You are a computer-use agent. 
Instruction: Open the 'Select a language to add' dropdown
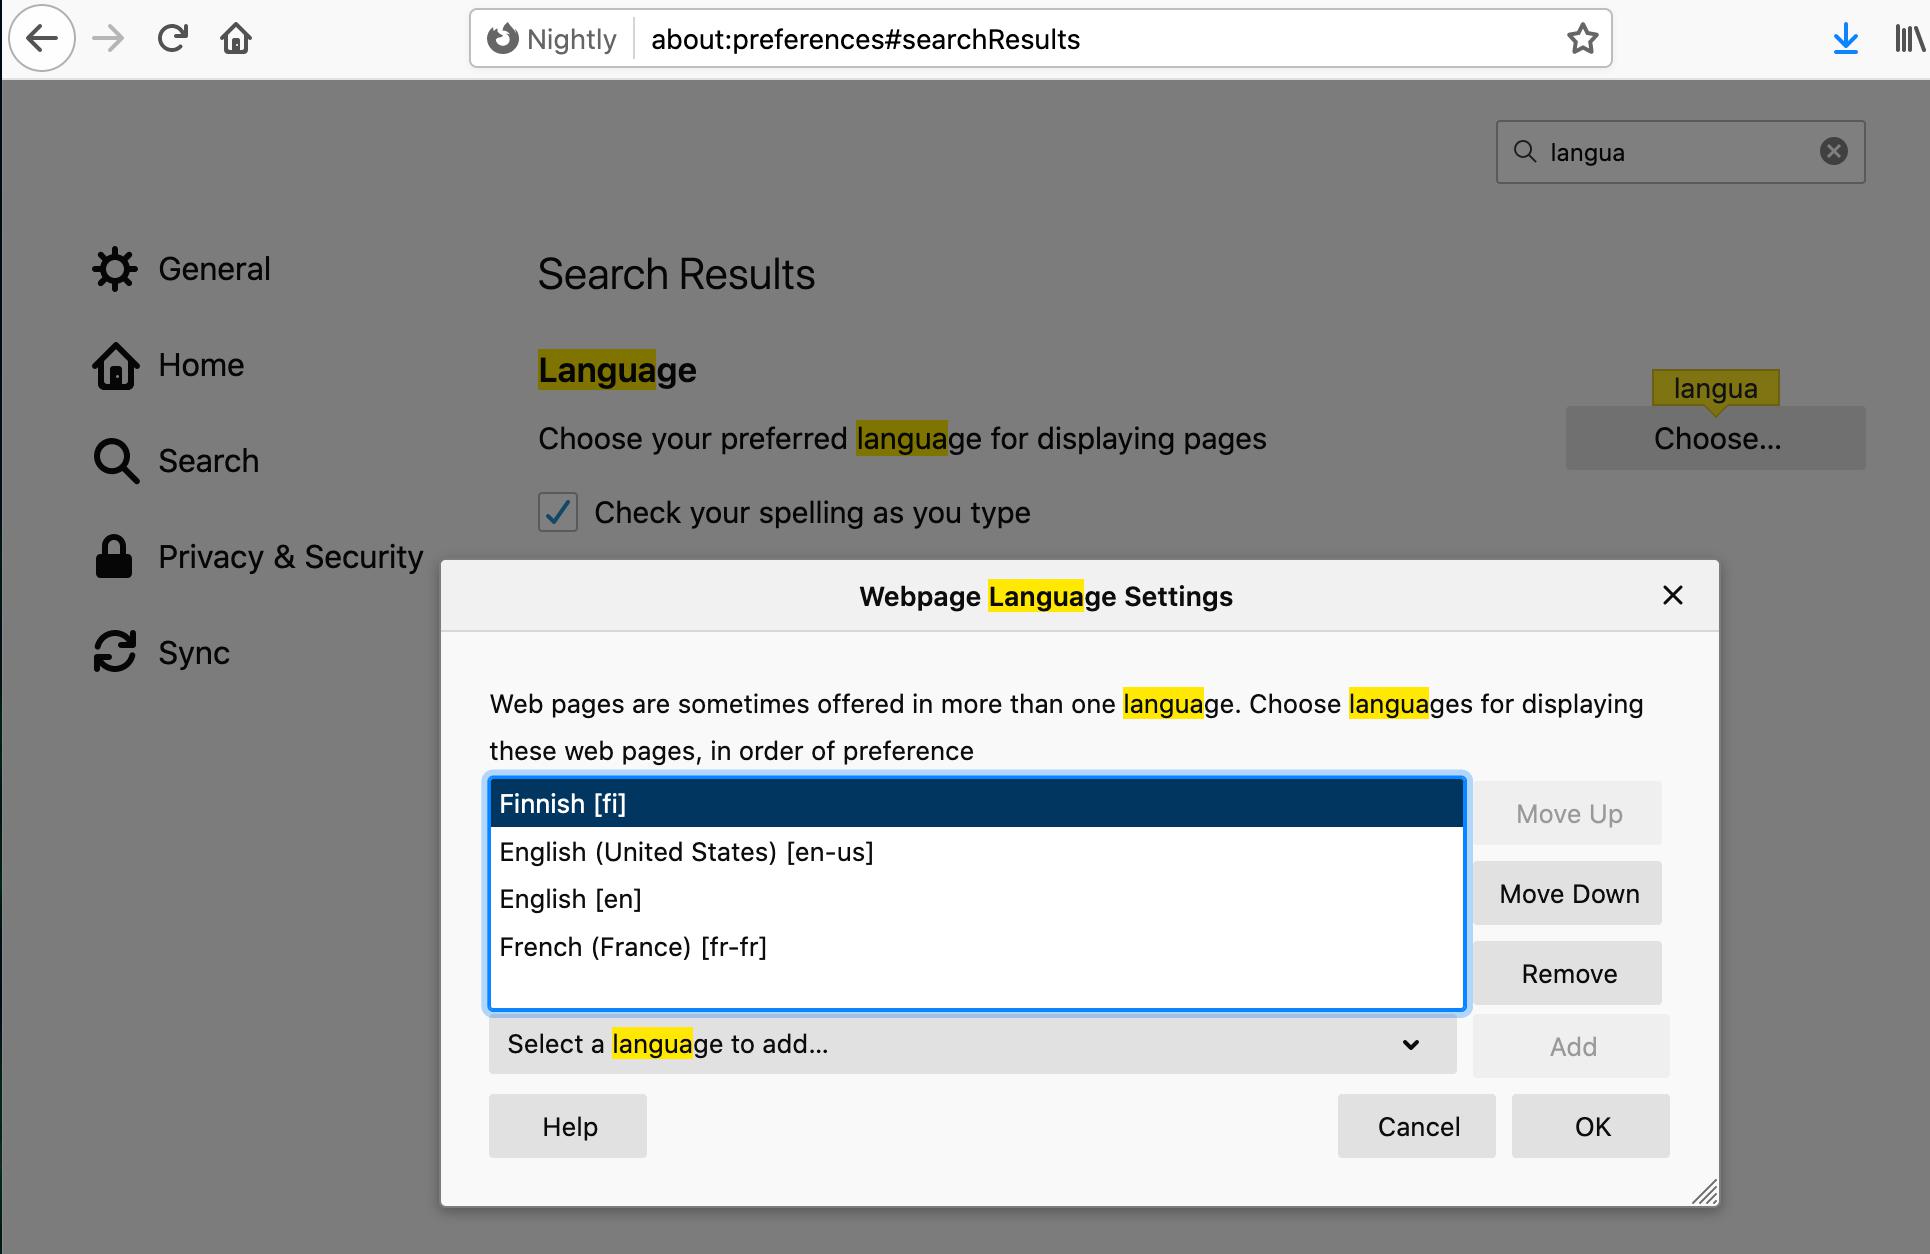(x=970, y=1045)
